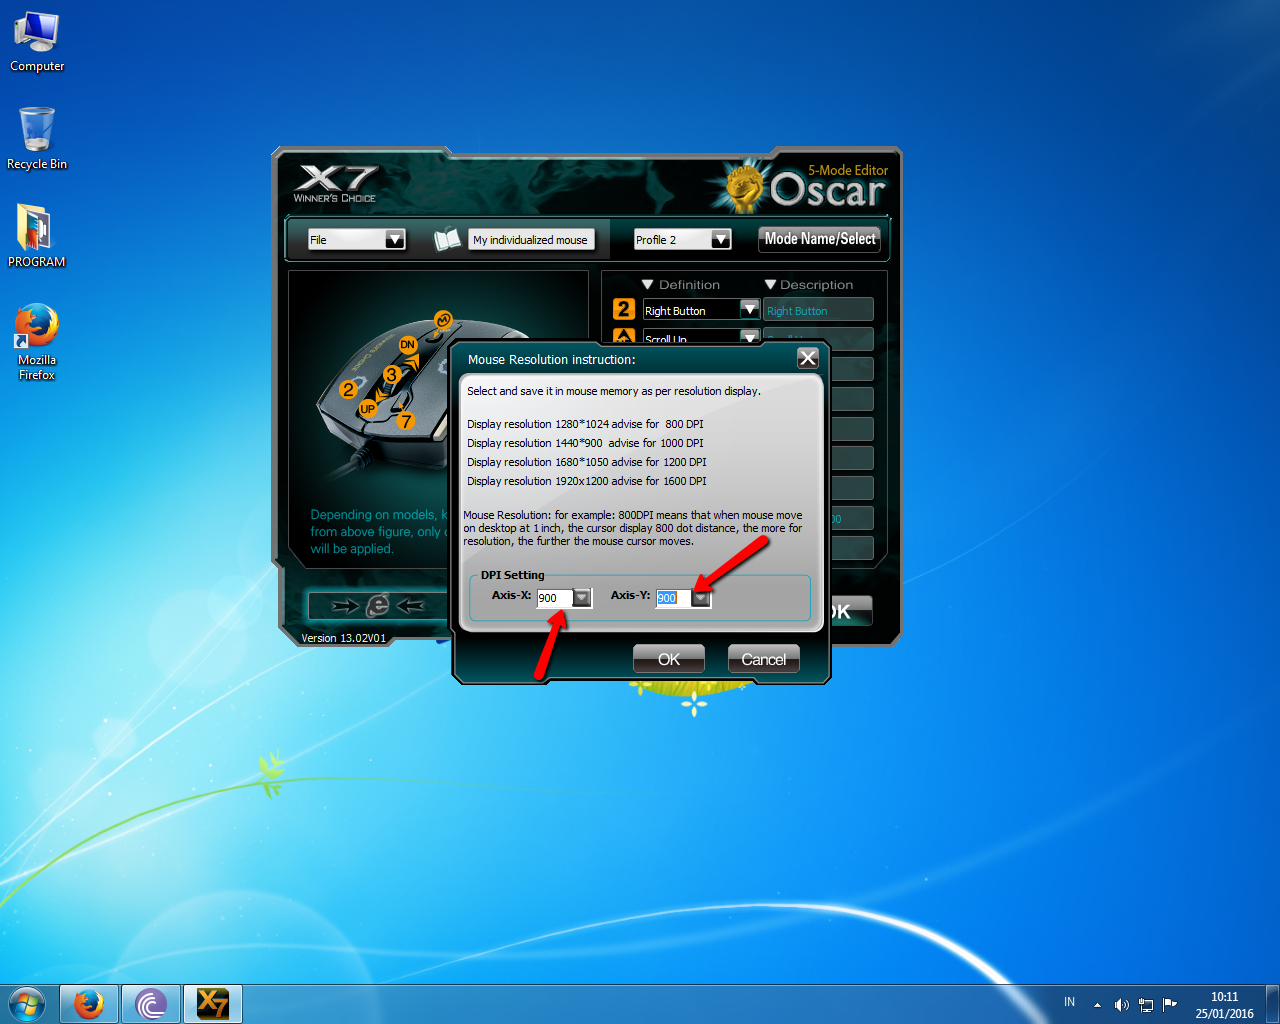Click the Version 13.02V01 text
This screenshot has height=1024, width=1280.
(343, 638)
